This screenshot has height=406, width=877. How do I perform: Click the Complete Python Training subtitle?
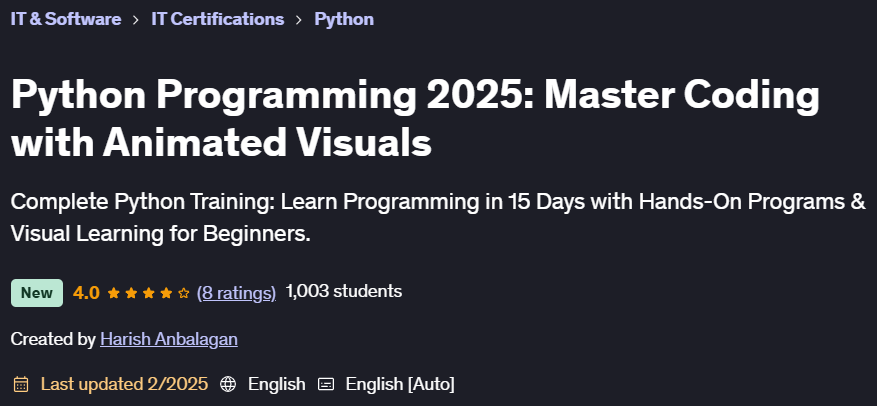click(x=438, y=218)
